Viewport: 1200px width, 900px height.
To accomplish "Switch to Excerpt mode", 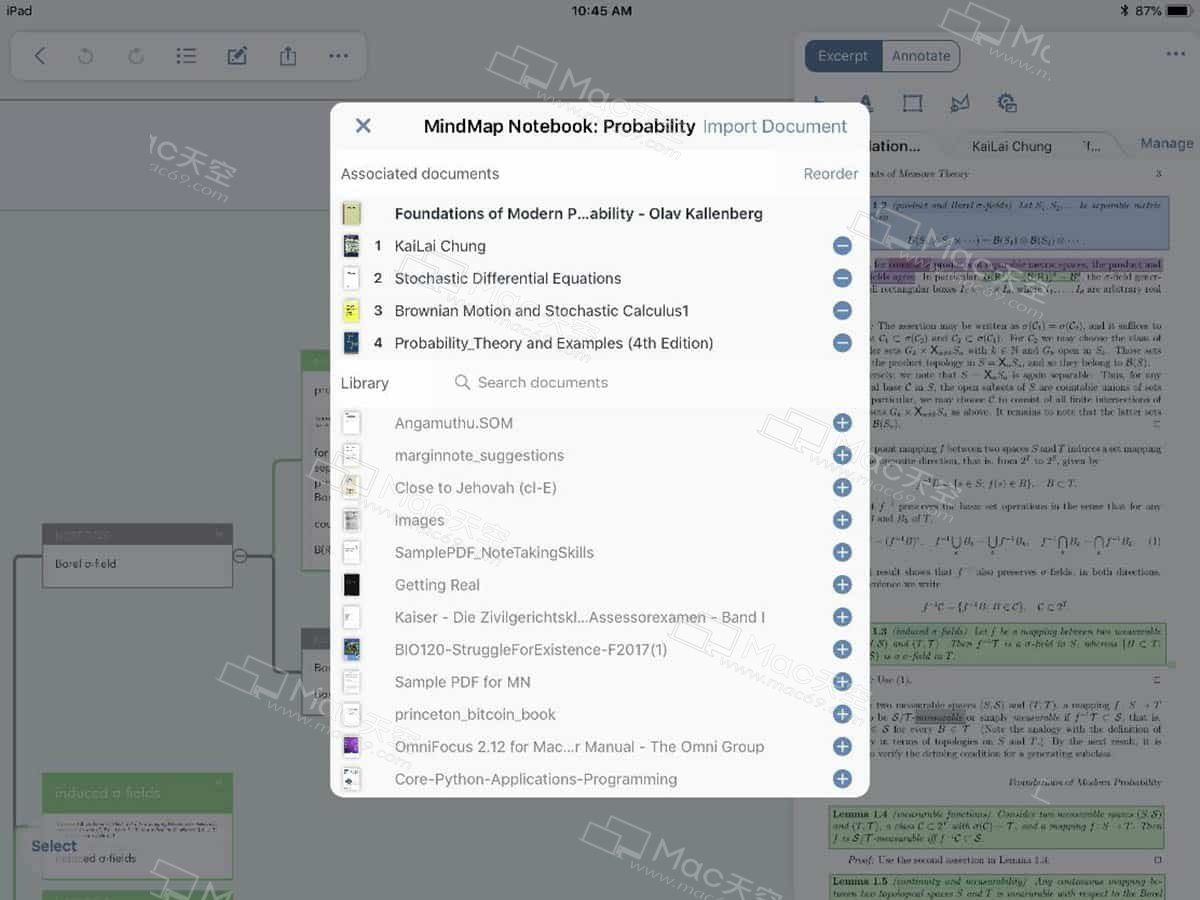I will click(x=843, y=56).
